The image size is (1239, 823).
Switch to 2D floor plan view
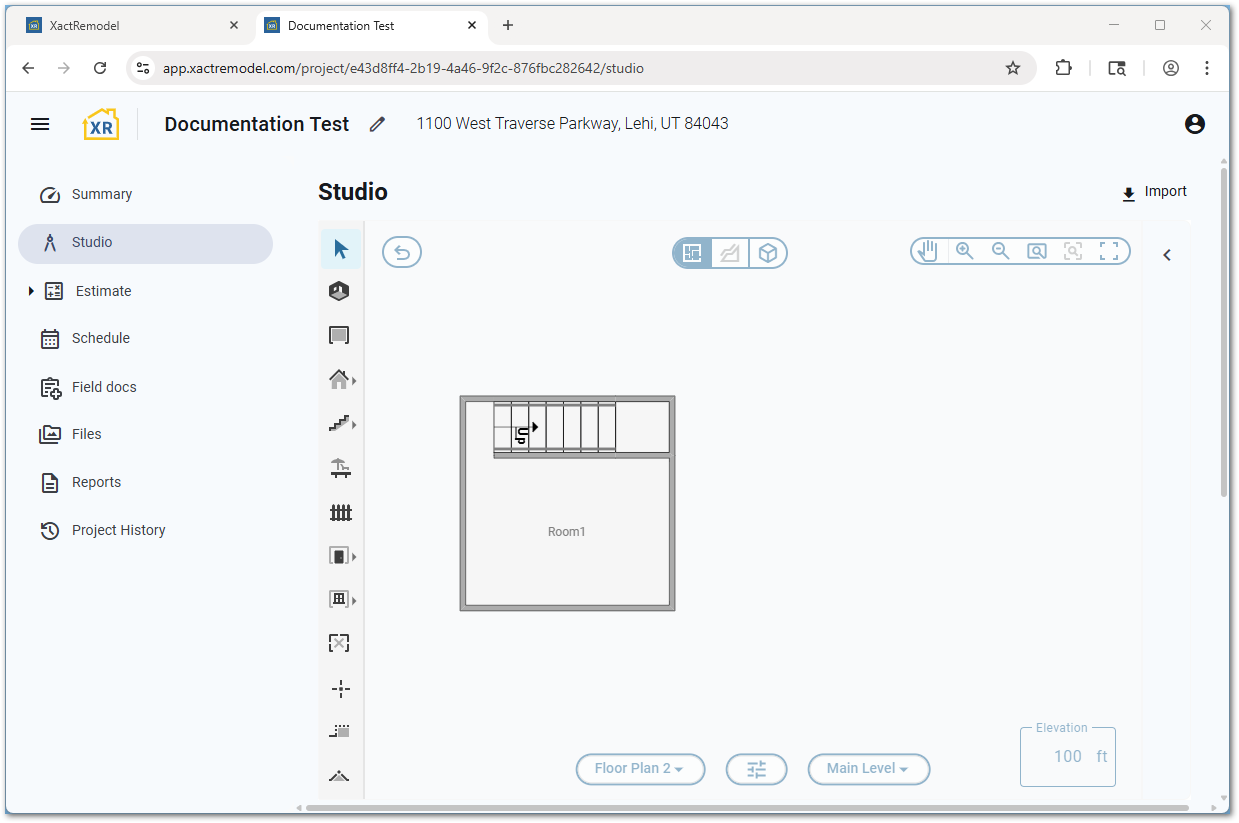click(x=692, y=254)
